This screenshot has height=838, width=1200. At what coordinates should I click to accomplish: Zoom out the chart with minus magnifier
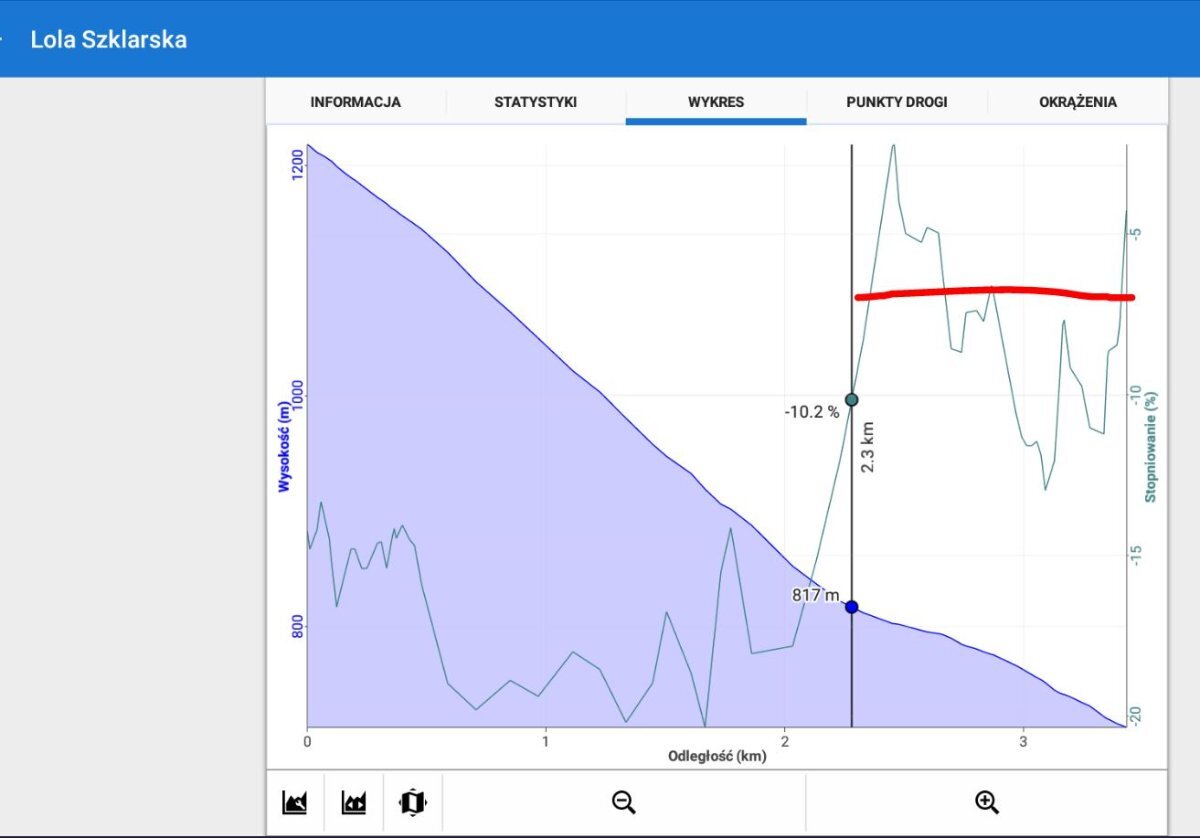pos(624,802)
